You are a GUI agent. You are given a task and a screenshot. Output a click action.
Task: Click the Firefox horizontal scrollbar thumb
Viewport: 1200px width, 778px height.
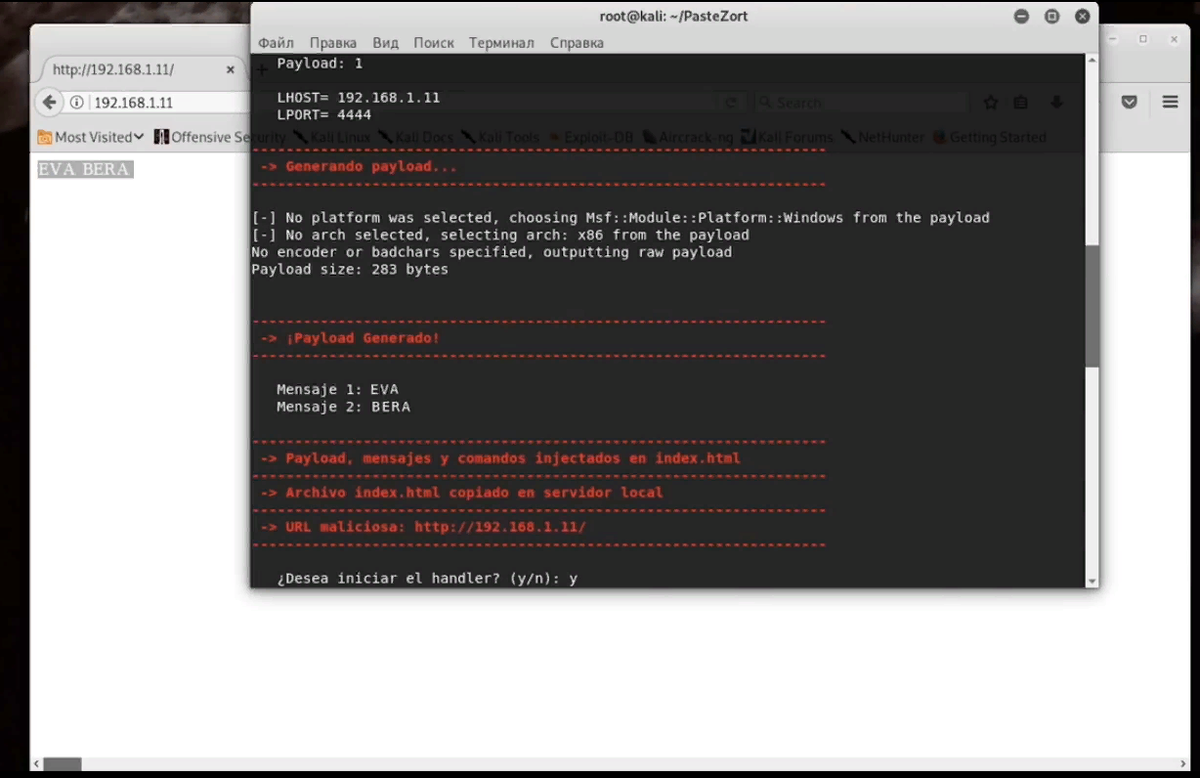(63, 765)
